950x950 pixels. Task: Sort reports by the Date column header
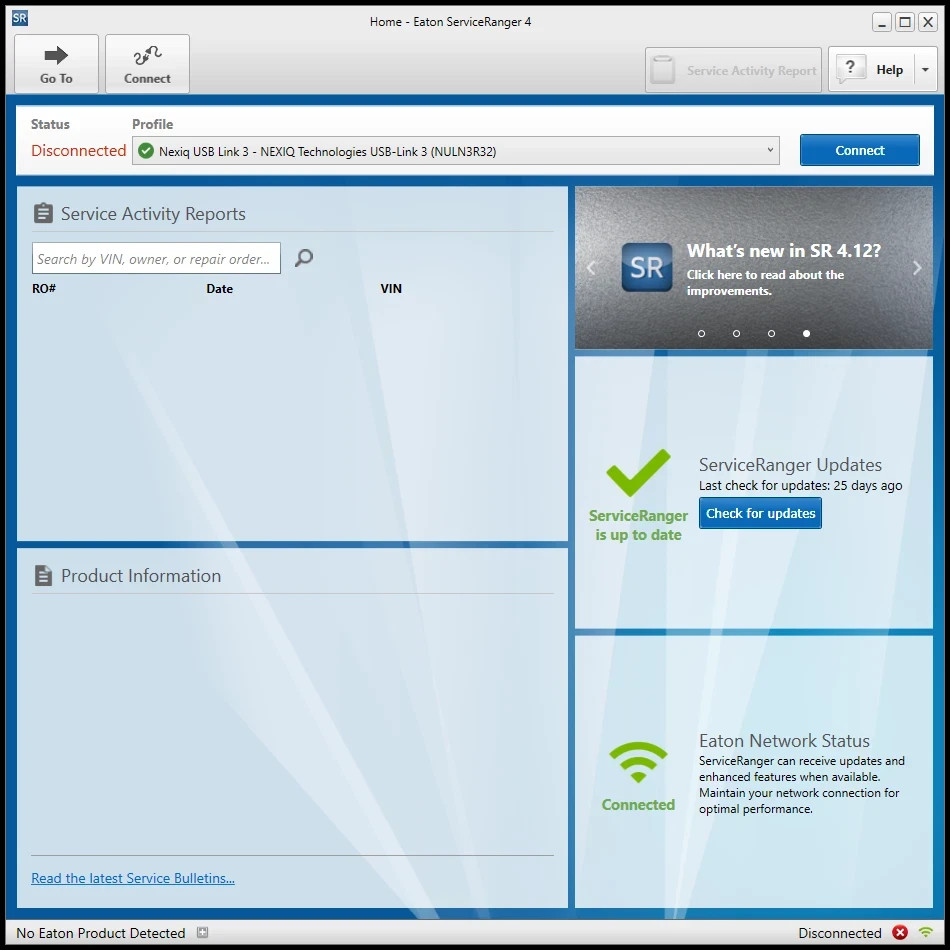click(x=219, y=288)
